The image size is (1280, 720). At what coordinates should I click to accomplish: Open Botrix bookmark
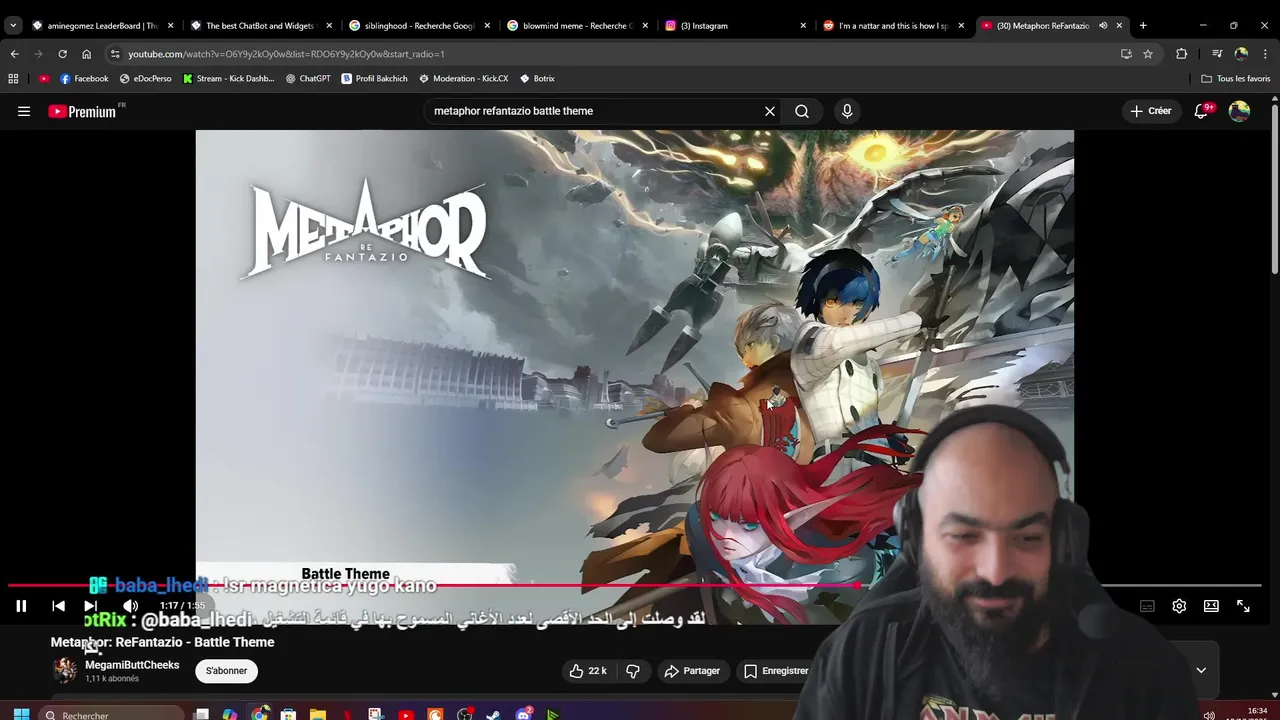537,79
